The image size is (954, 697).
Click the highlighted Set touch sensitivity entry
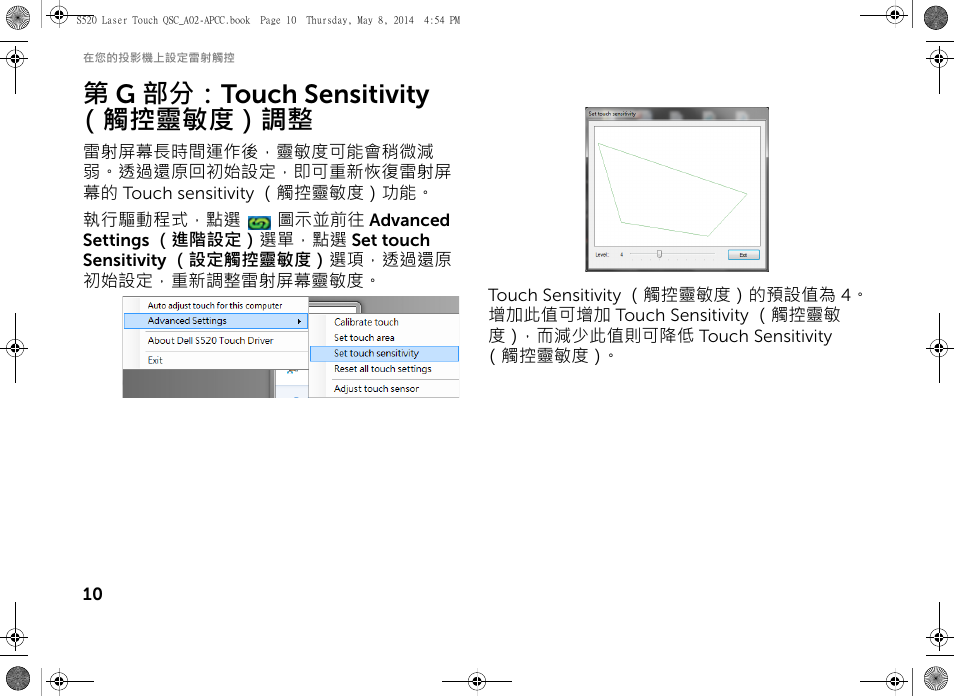(384, 353)
